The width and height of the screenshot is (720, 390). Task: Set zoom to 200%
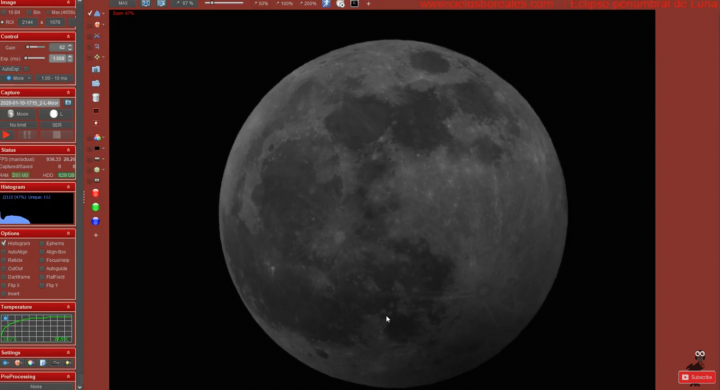(308, 4)
